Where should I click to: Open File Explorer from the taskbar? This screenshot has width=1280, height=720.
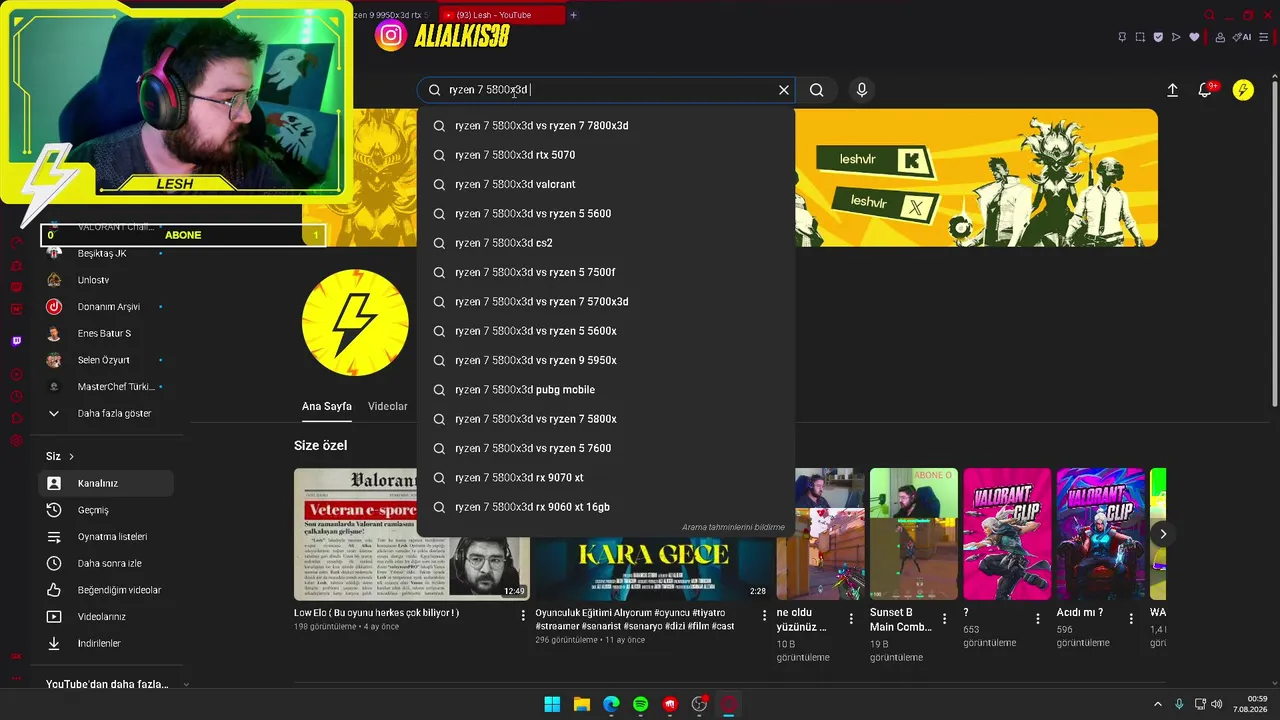pyautogui.click(x=581, y=704)
